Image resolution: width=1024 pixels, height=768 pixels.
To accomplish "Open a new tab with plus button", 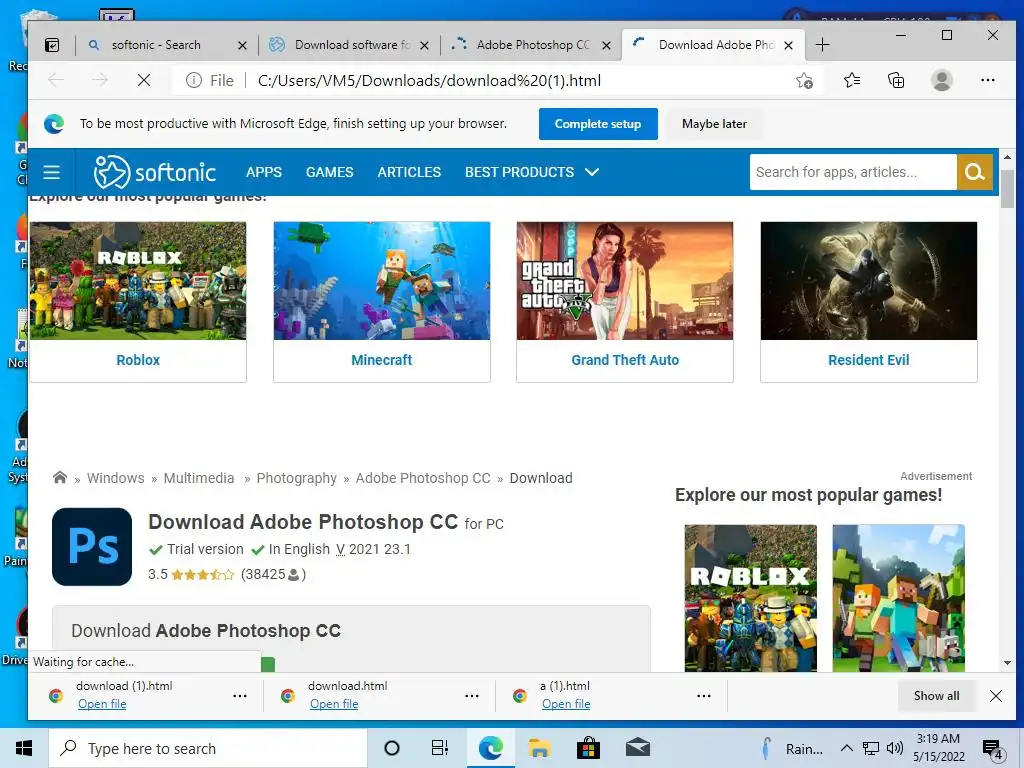I will coord(823,45).
